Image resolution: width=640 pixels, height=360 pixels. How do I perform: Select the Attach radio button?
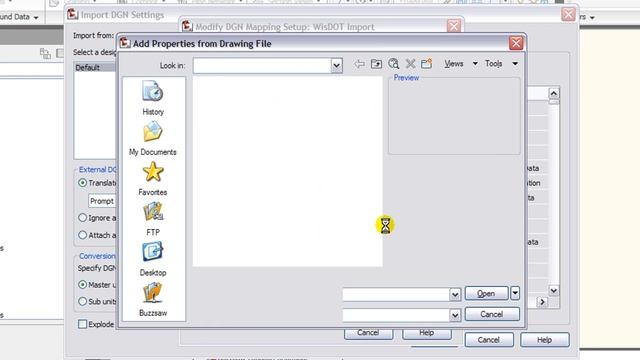point(82,235)
